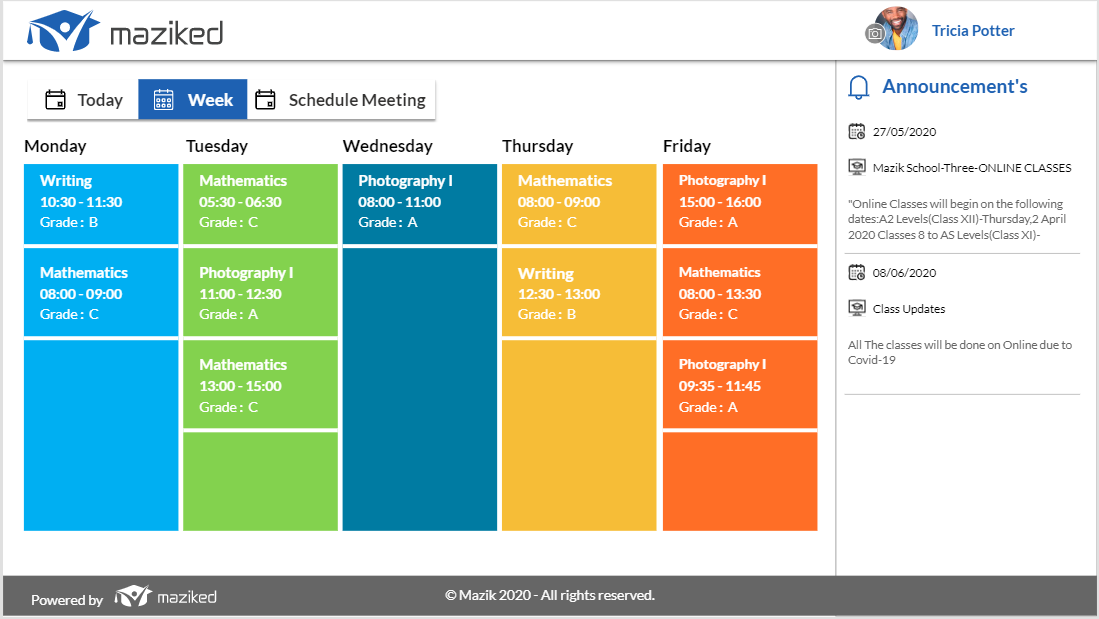Click the maziked logo in footer
This screenshot has width=1099, height=619.
coord(165,597)
